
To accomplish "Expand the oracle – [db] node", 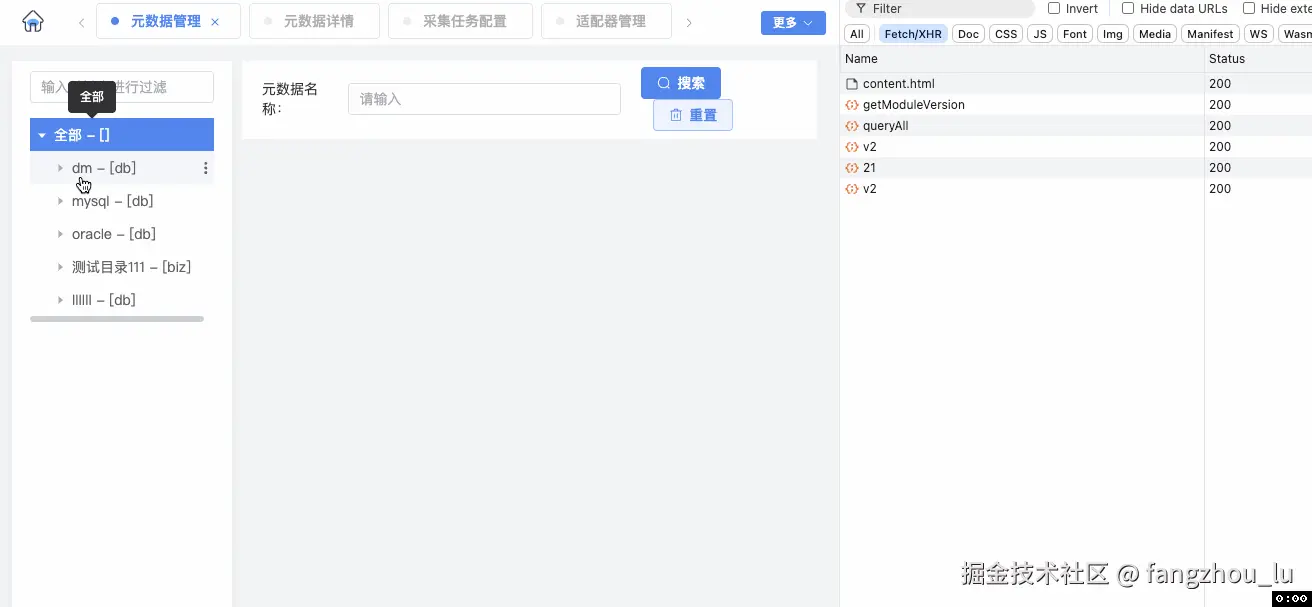I will tap(60, 234).
